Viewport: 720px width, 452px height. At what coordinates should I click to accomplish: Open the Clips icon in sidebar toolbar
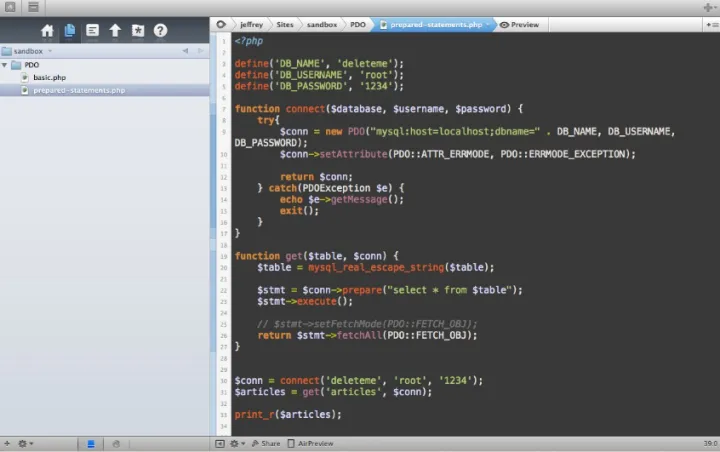point(93,30)
